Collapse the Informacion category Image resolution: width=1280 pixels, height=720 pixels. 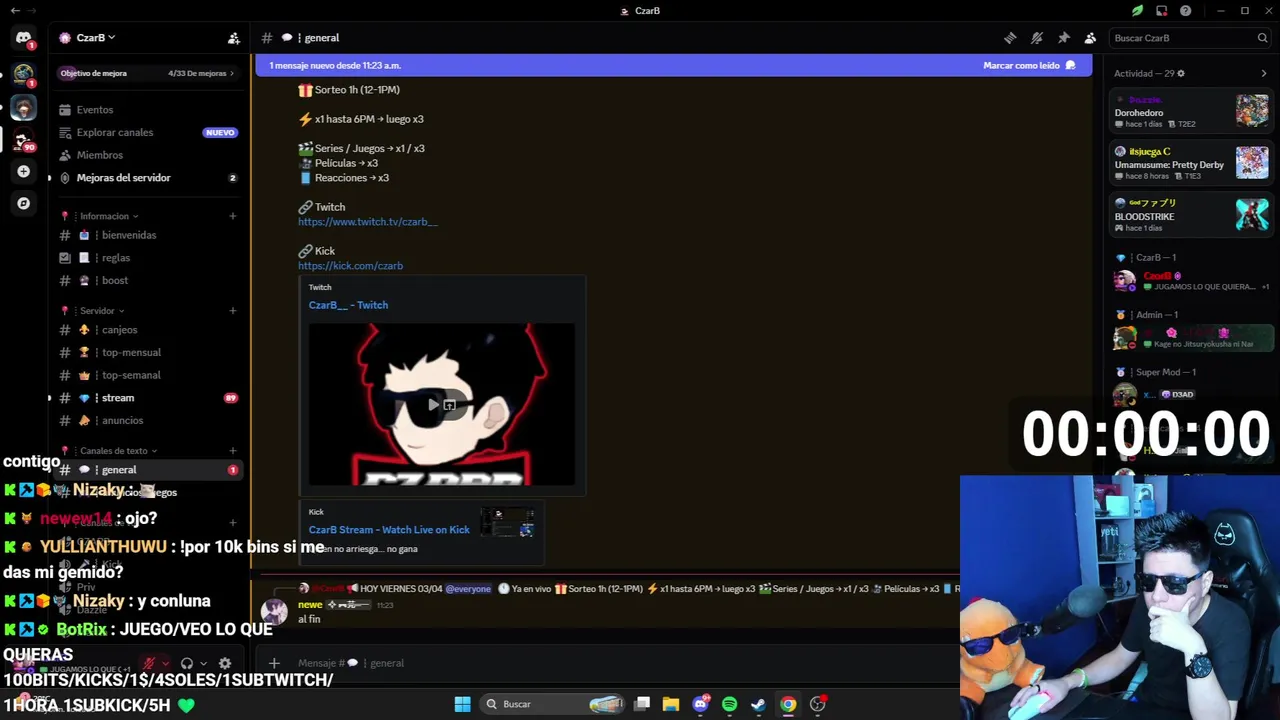(x=109, y=216)
